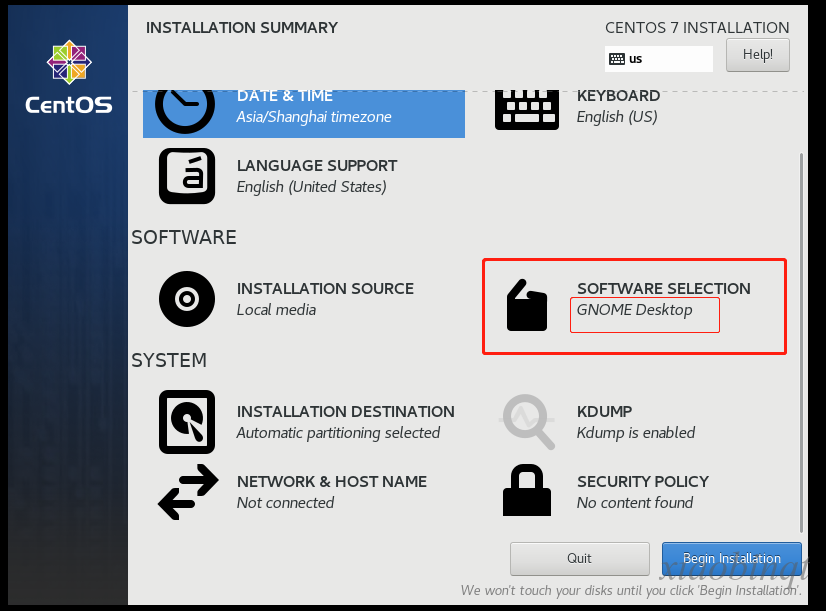Screen dimensions: 826x611
Task: Open SOFTWARE SELECTION label
Action: tap(664, 289)
